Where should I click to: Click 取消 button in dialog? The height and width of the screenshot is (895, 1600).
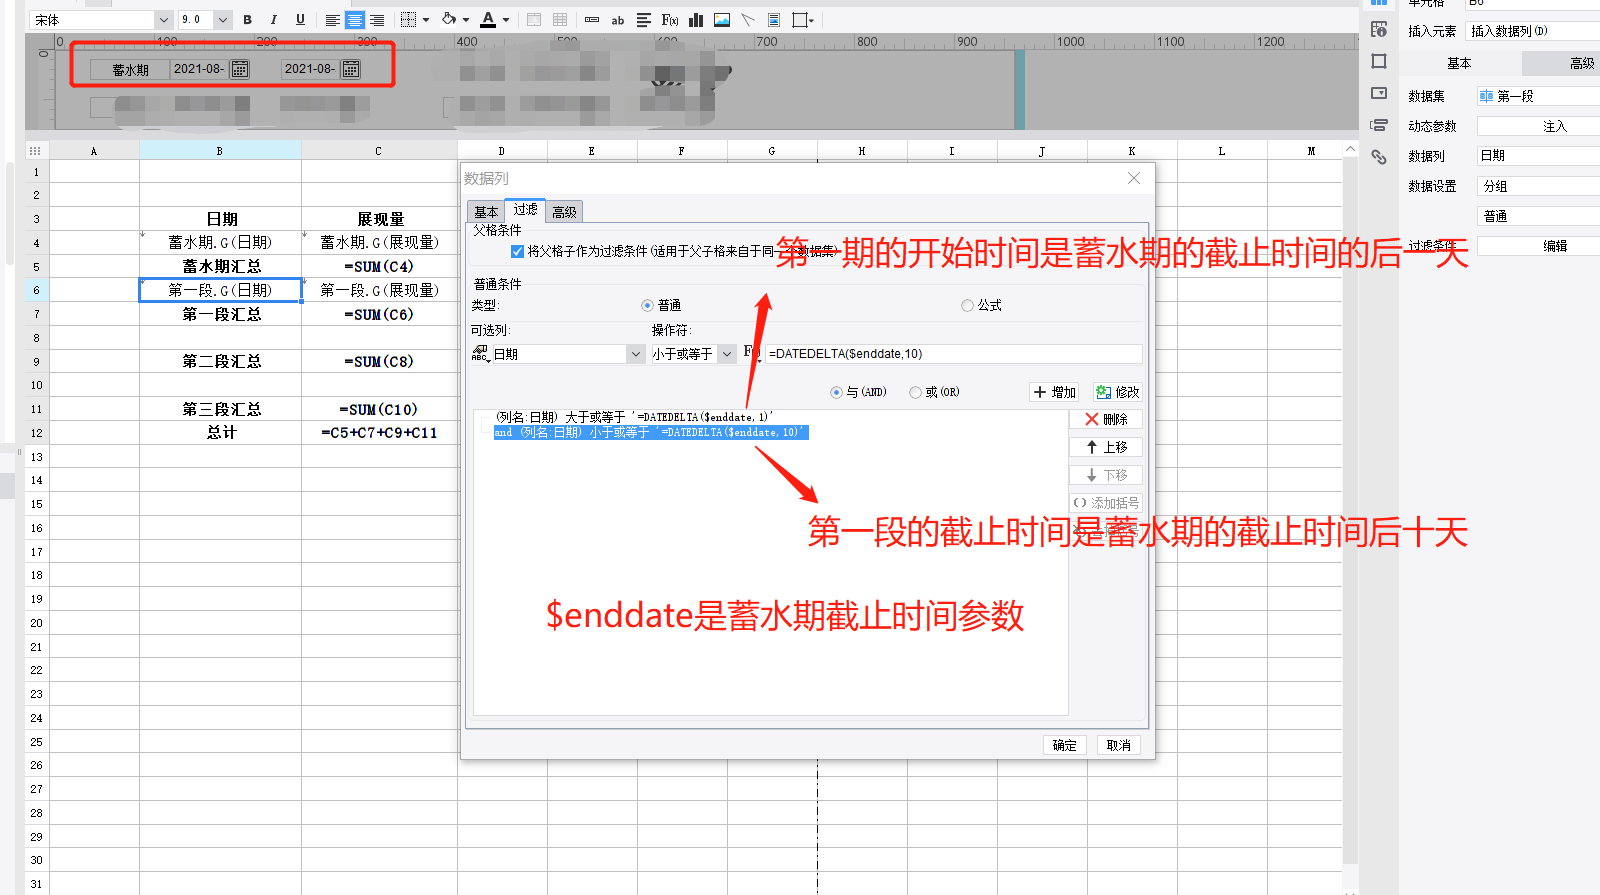coord(1119,745)
